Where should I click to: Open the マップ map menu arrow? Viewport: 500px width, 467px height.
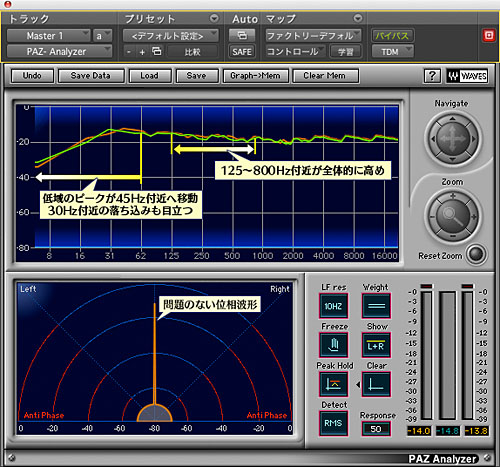[358, 18]
